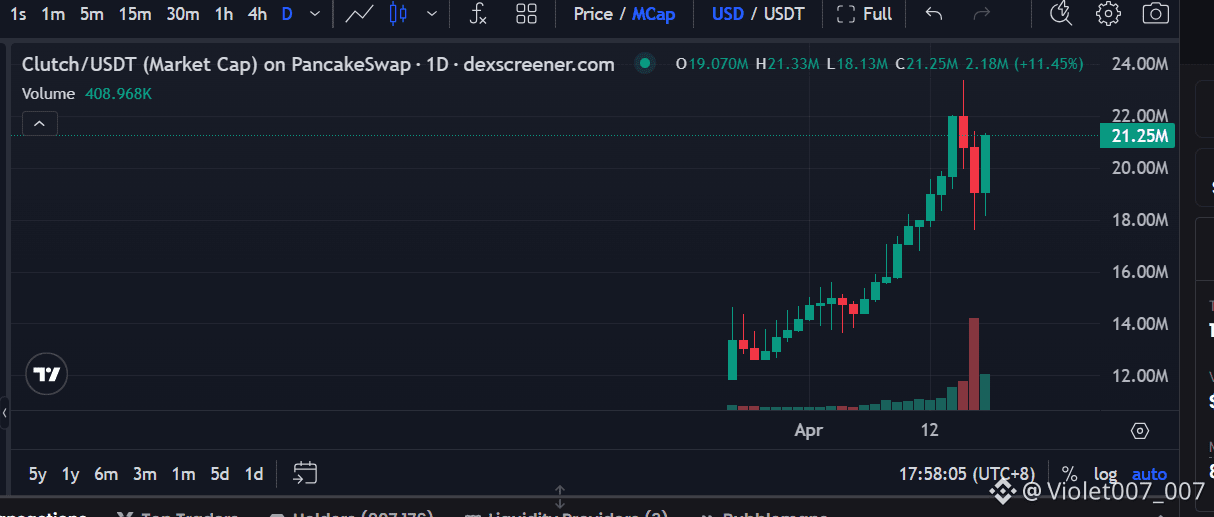
Task: Select the 21.25M current price label
Action: click(x=1136, y=136)
